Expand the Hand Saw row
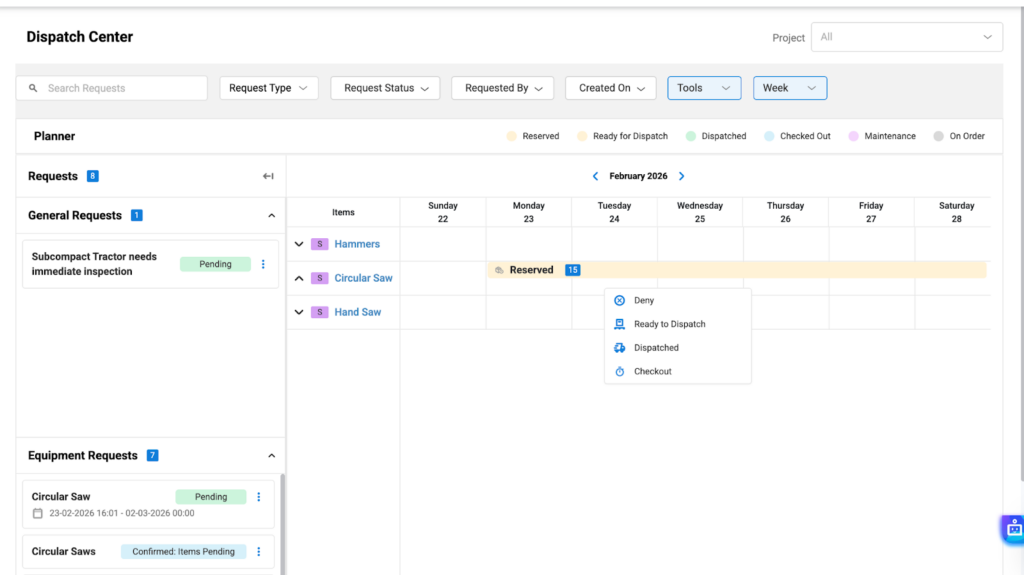 (299, 312)
